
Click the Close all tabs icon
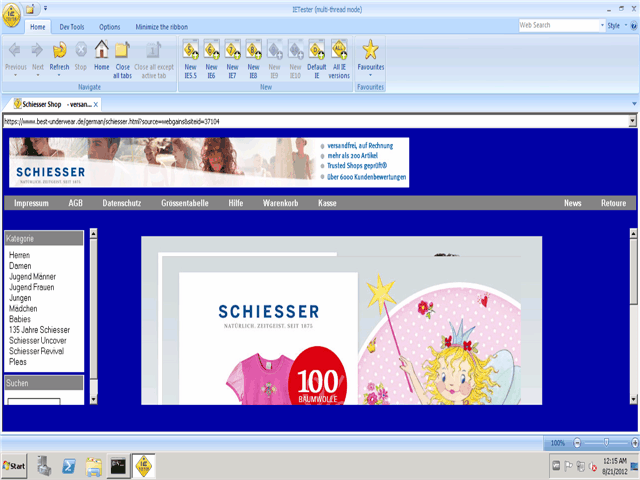[122, 50]
